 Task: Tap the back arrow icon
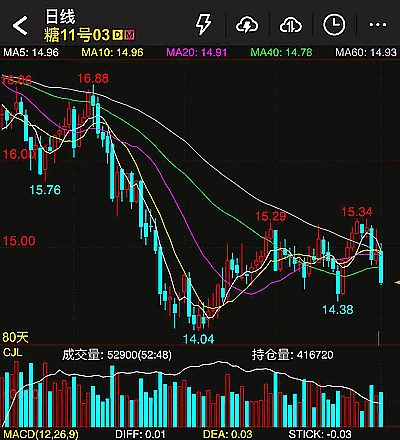point(20,25)
